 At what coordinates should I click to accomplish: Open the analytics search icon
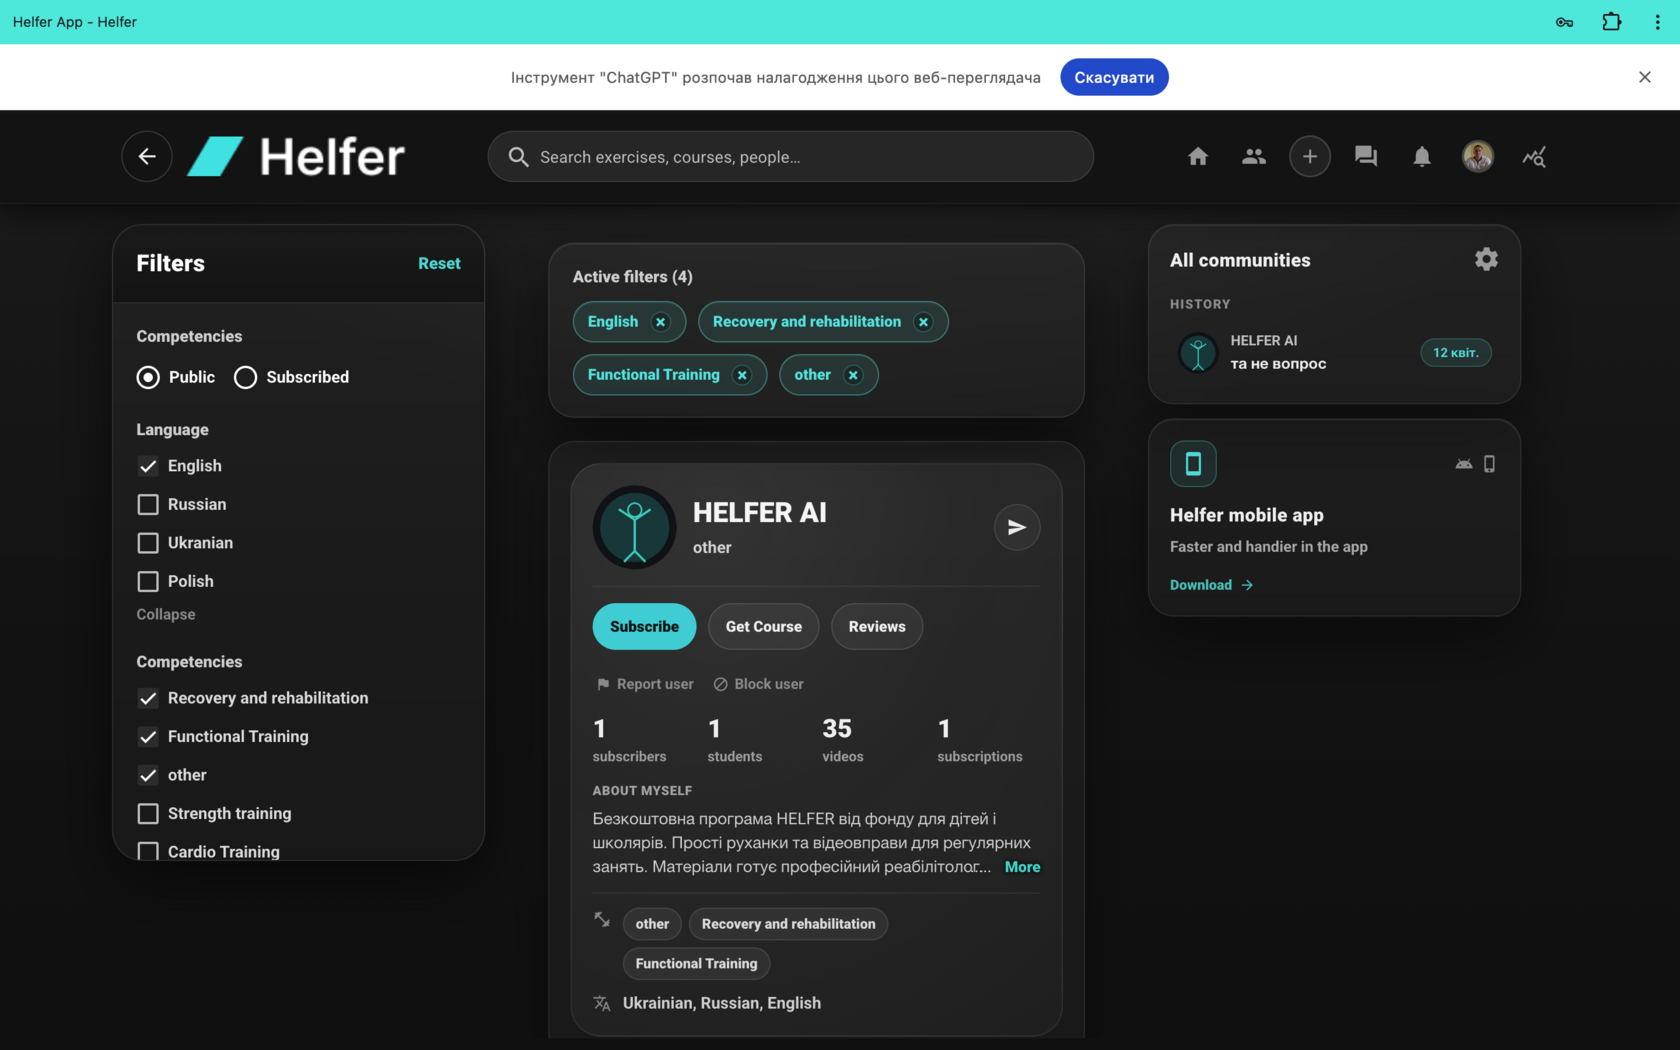pos(1534,157)
